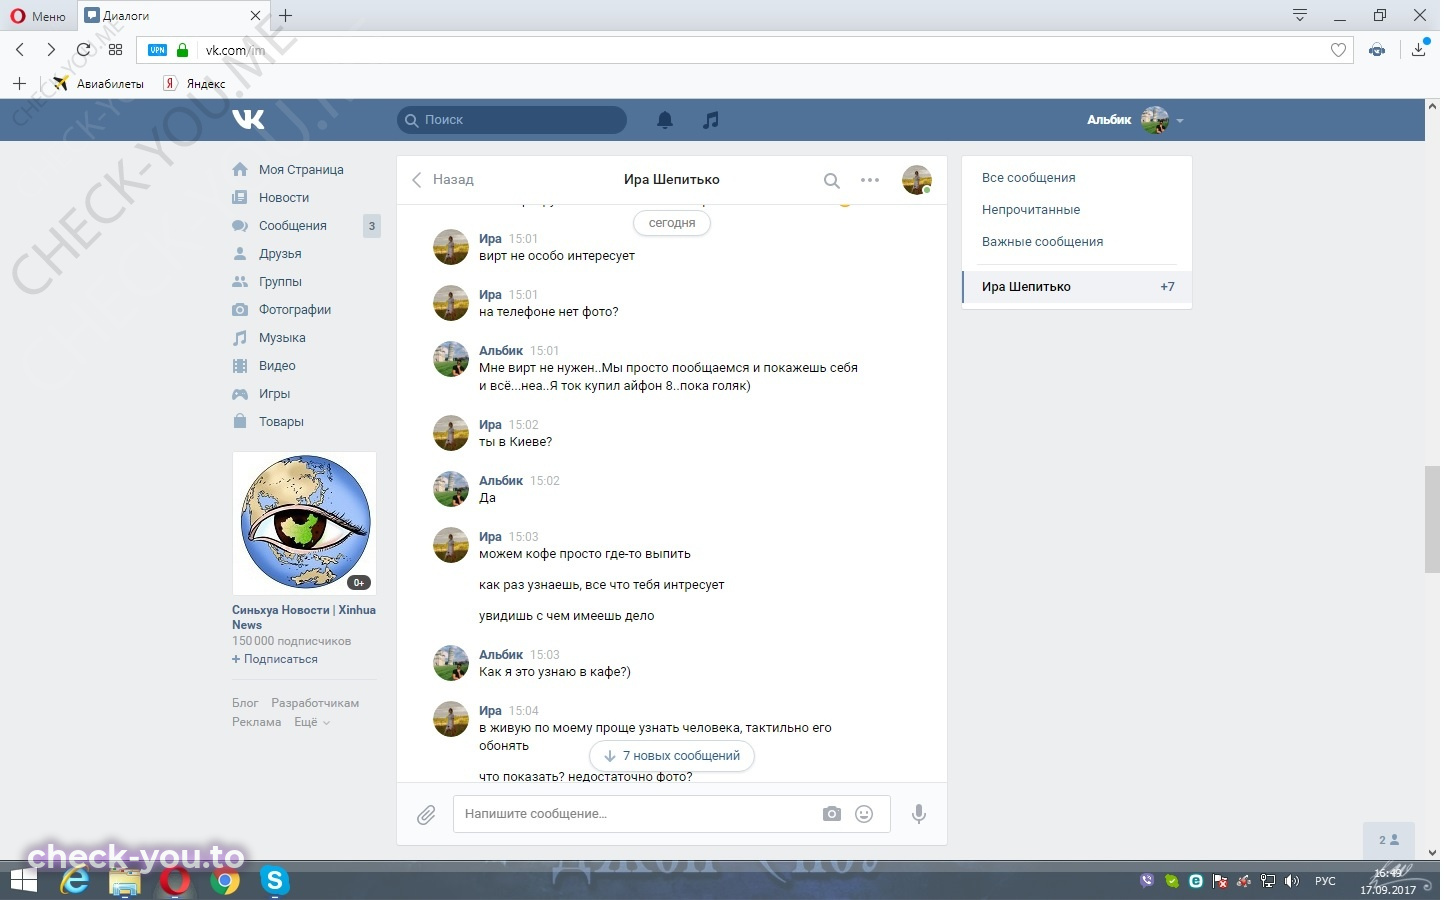Open the three-dots conversation actions menu
The height and width of the screenshot is (900, 1444).
click(x=870, y=180)
